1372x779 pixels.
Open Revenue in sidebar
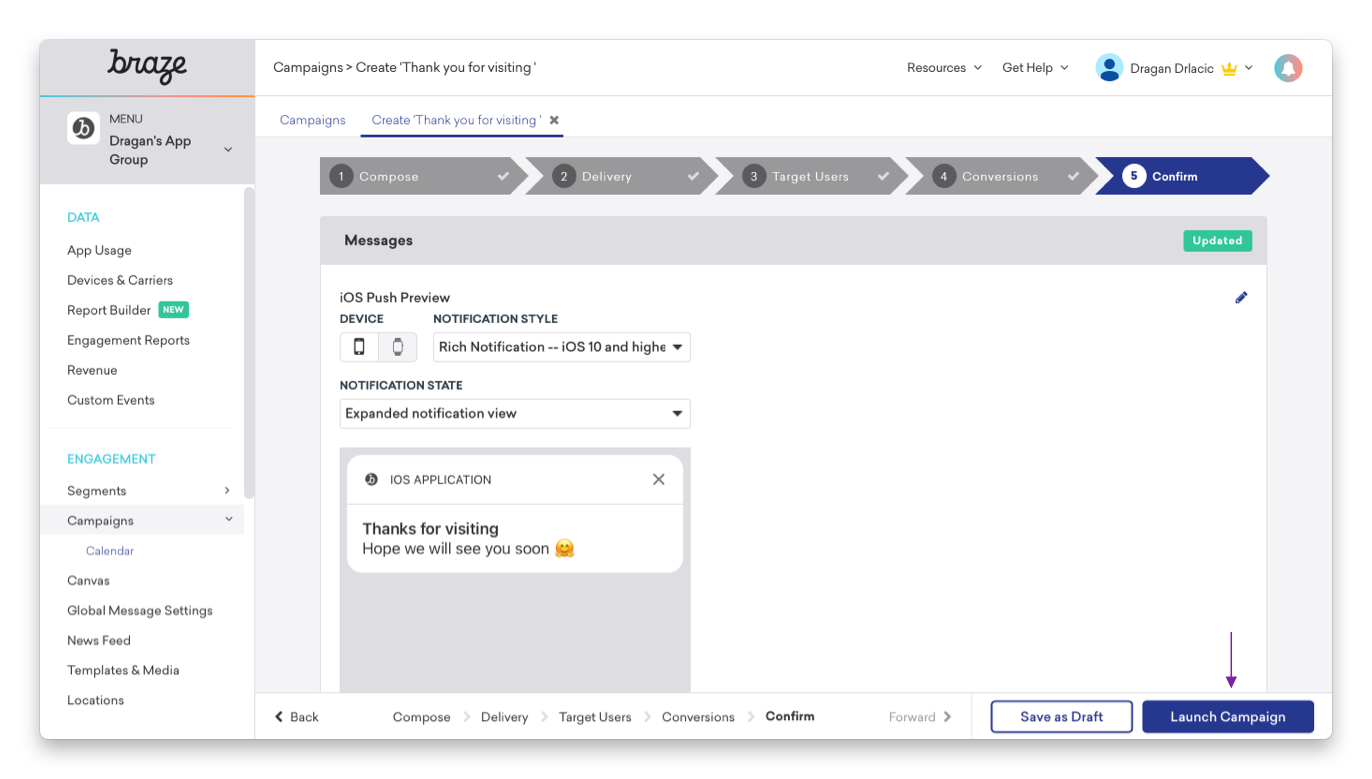click(x=92, y=371)
